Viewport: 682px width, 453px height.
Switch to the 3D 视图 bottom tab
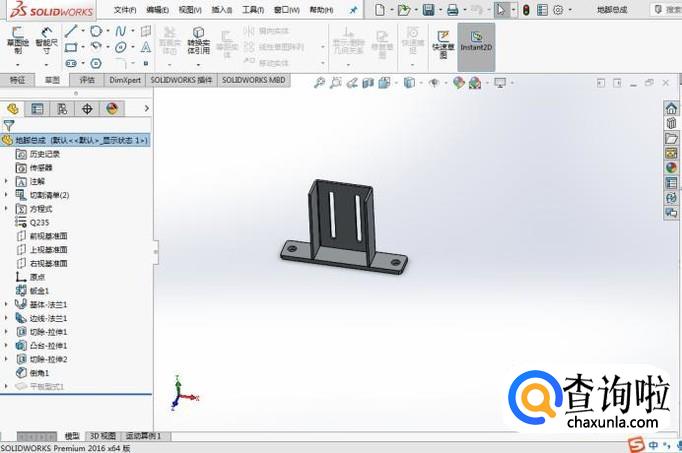103,436
